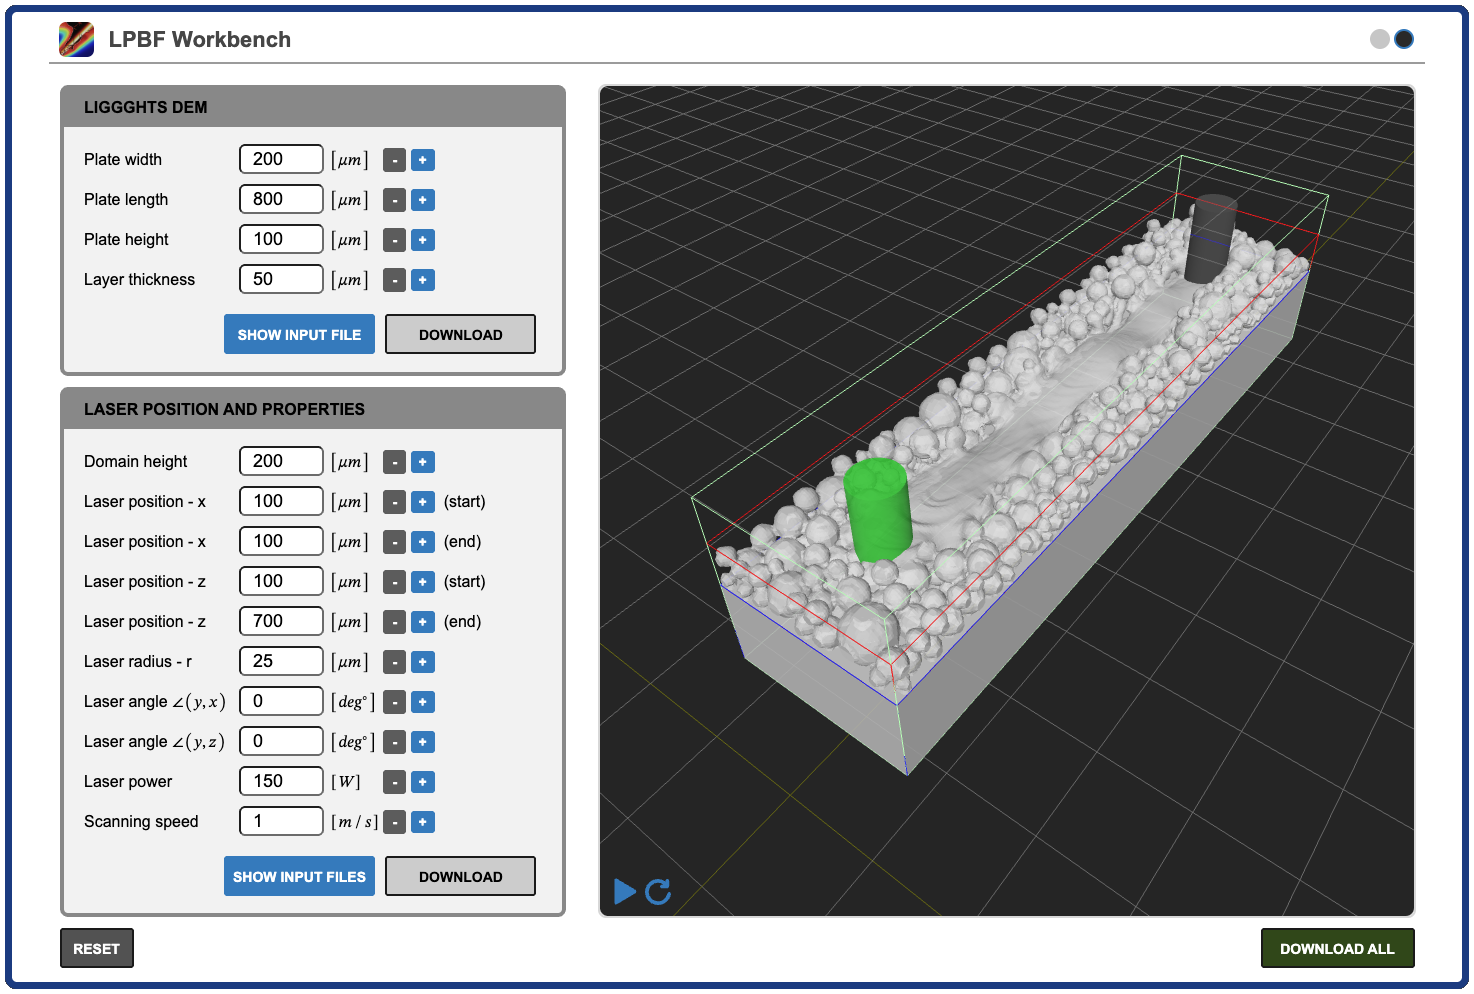Edit the Plate height field
Screen dimensions: 1474x994
(x=281, y=239)
